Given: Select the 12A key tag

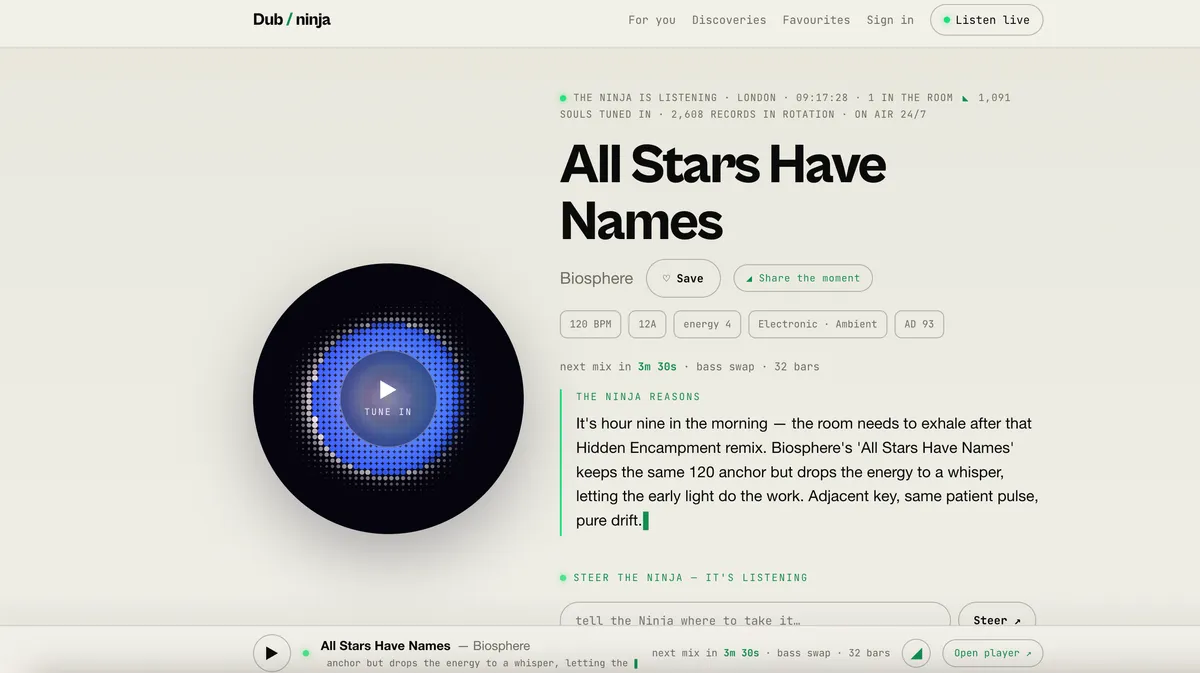Looking at the screenshot, I should click(647, 324).
